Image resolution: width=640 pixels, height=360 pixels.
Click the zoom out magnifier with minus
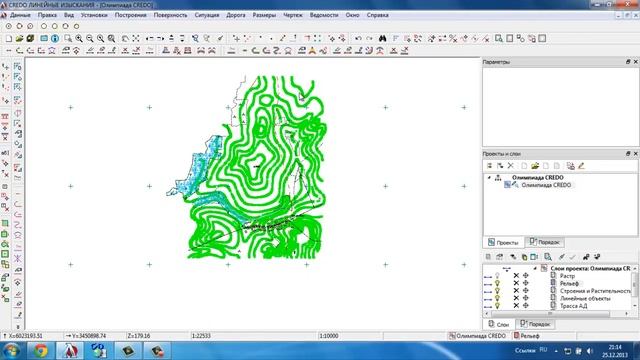pyautogui.click(x=89, y=38)
